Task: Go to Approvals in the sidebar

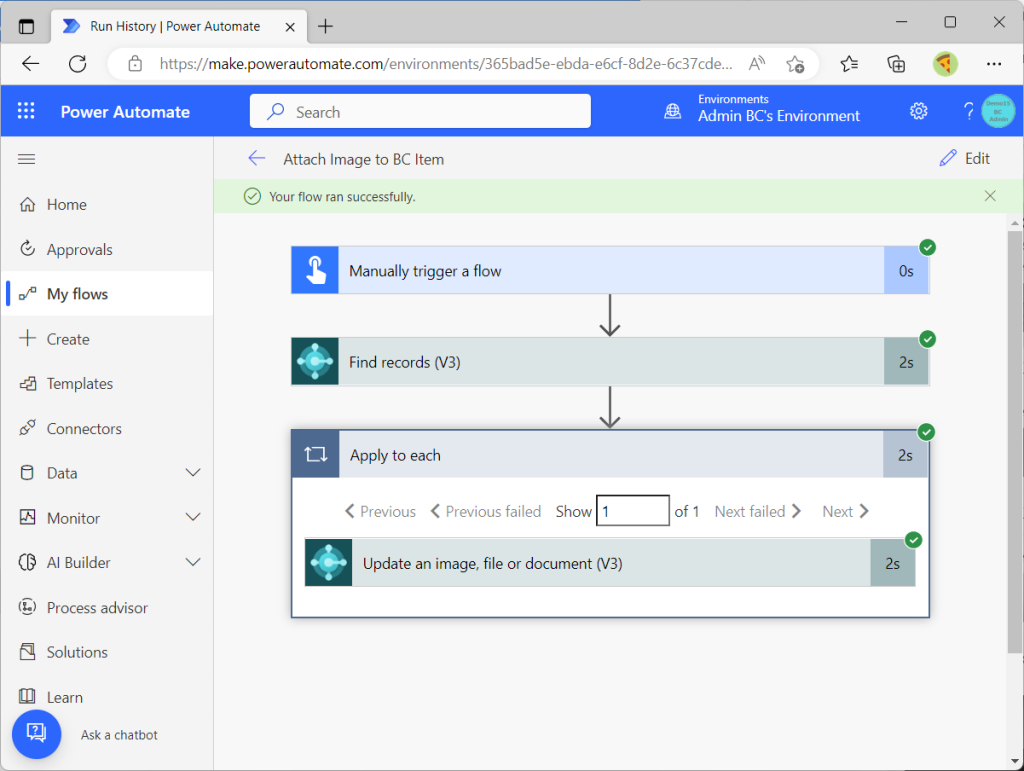Action: (x=66, y=249)
